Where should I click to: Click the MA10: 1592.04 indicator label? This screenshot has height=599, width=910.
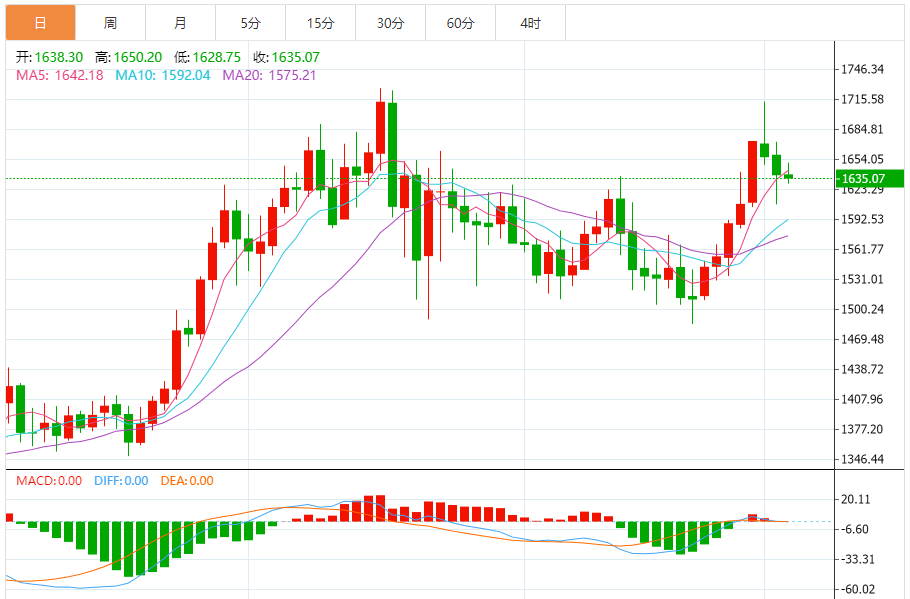[163, 75]
